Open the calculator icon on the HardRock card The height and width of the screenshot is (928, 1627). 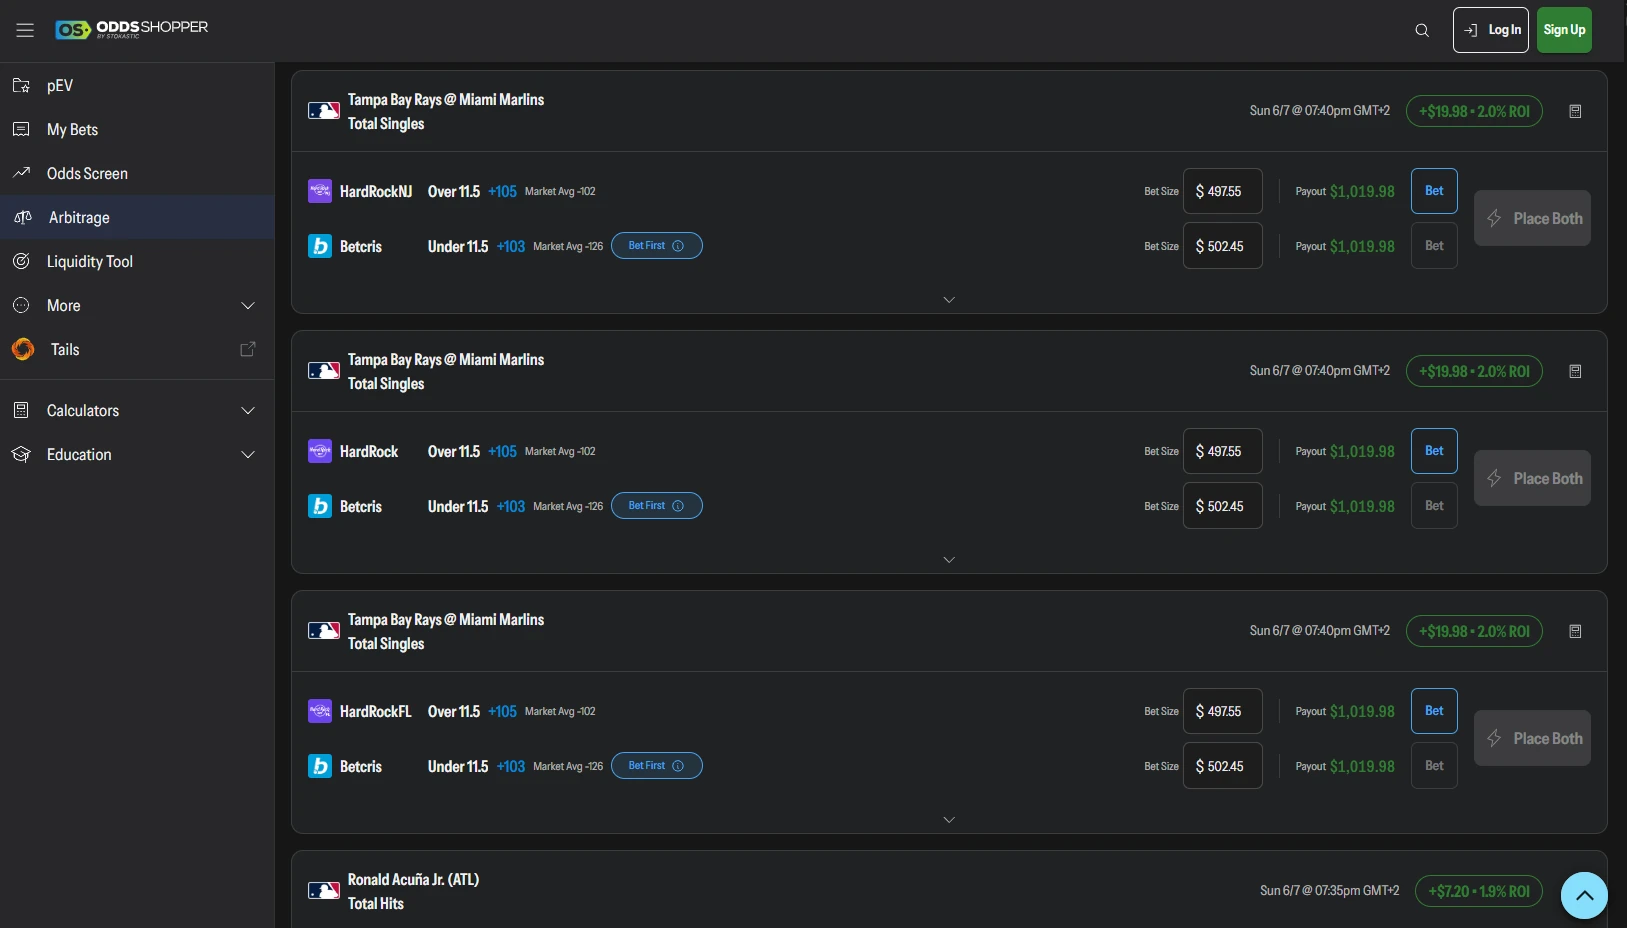pyautogui.click(x=1575, y=371)
